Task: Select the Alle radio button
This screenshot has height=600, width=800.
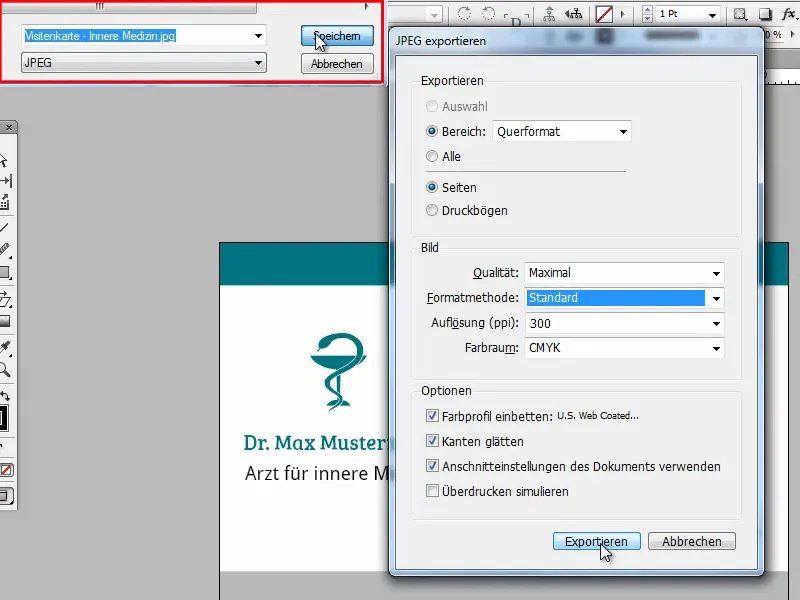Action: [x=432, y=156]
